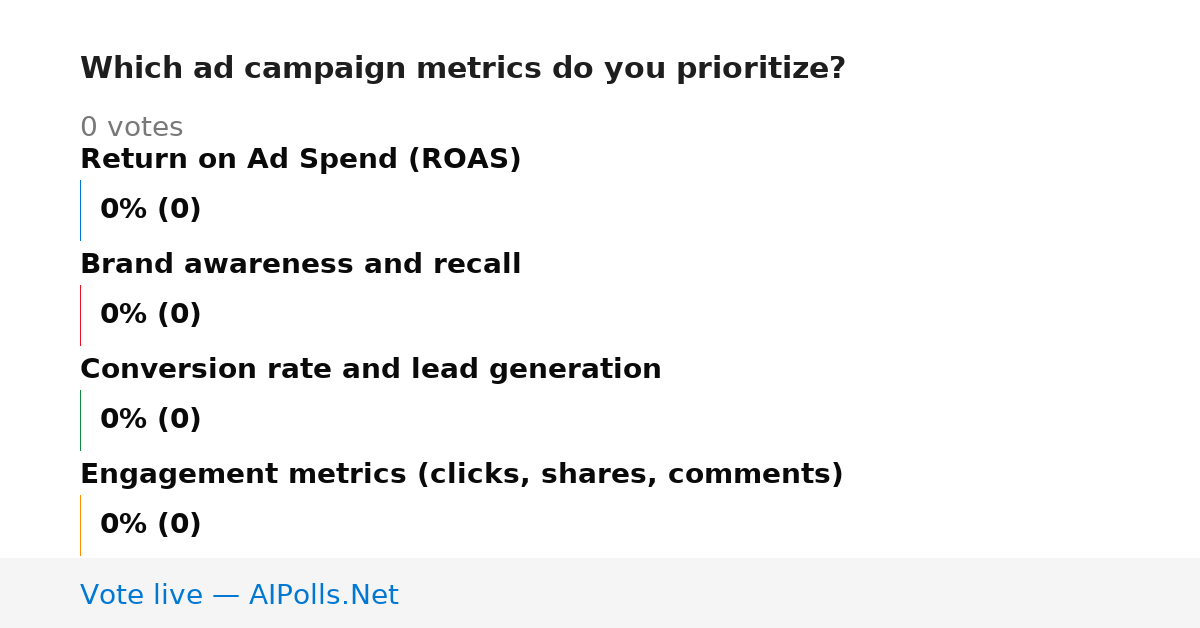Click the Vote live — AIPolls.Net link
The width and height of the screenshot is (1200, 628).
[x=239, y=595]
